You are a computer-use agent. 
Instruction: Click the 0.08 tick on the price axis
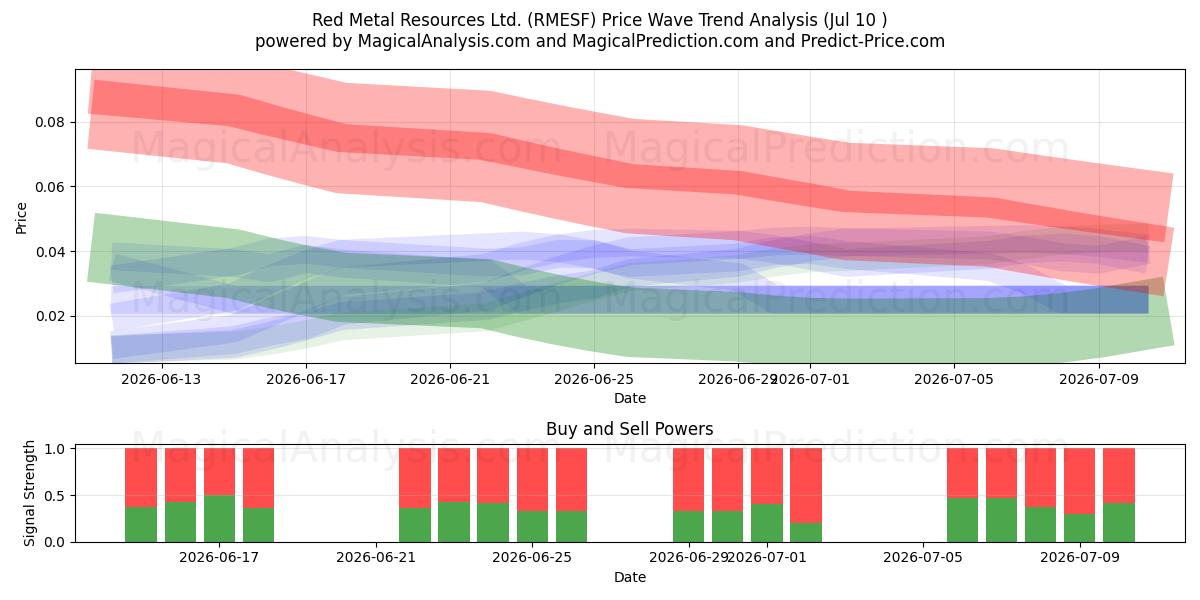pos(51,122)
